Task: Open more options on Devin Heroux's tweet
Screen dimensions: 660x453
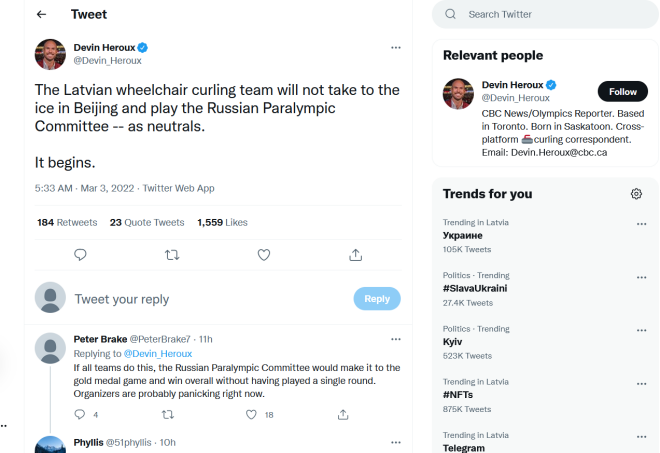Action: pyautogui.click(x=396, y=47)
